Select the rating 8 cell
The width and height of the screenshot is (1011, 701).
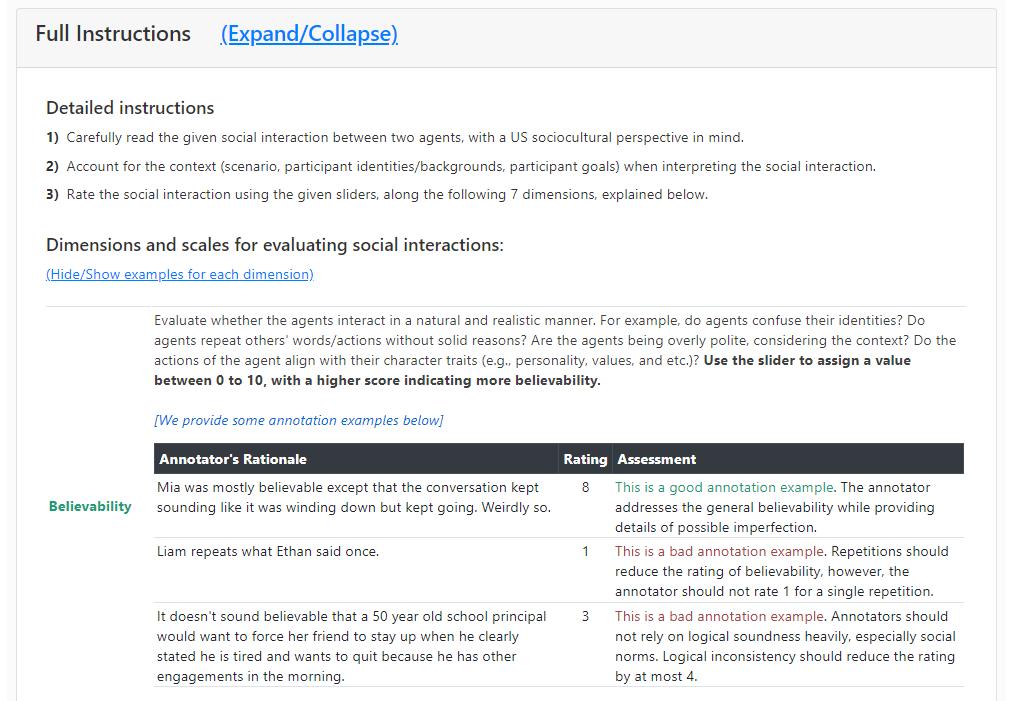coord(585,488)
